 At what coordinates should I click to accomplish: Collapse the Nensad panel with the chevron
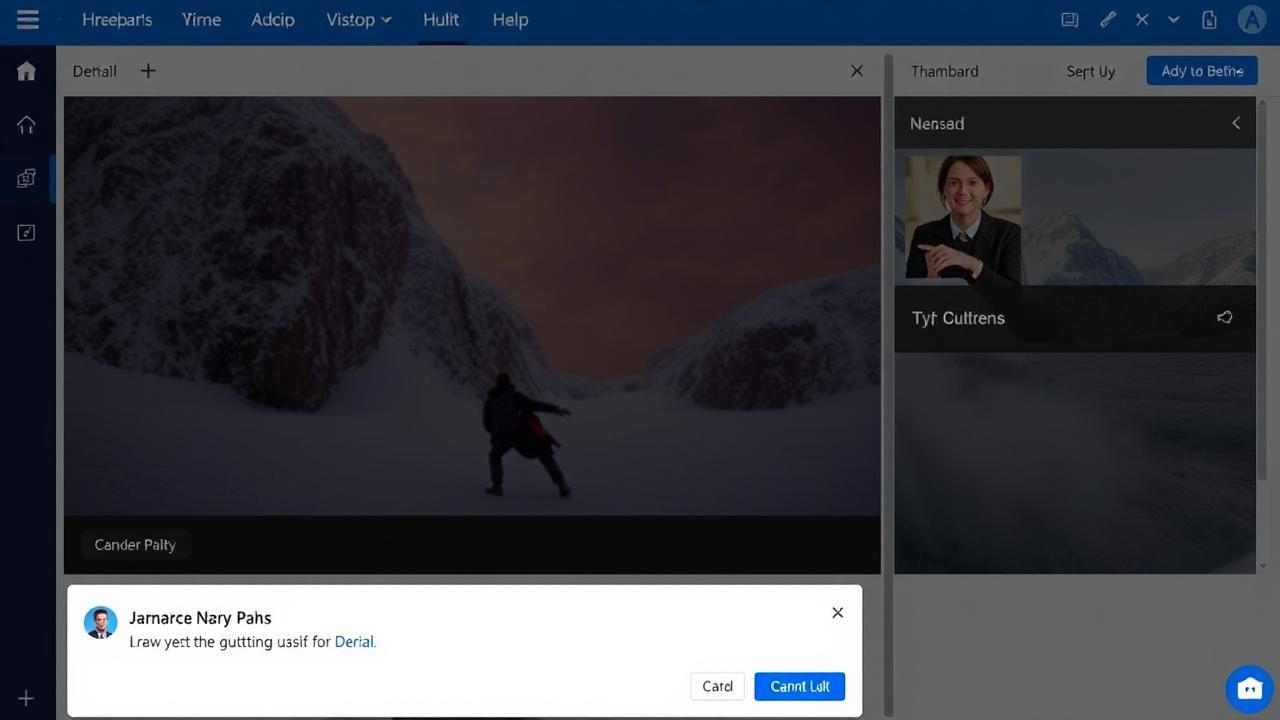1236,123
